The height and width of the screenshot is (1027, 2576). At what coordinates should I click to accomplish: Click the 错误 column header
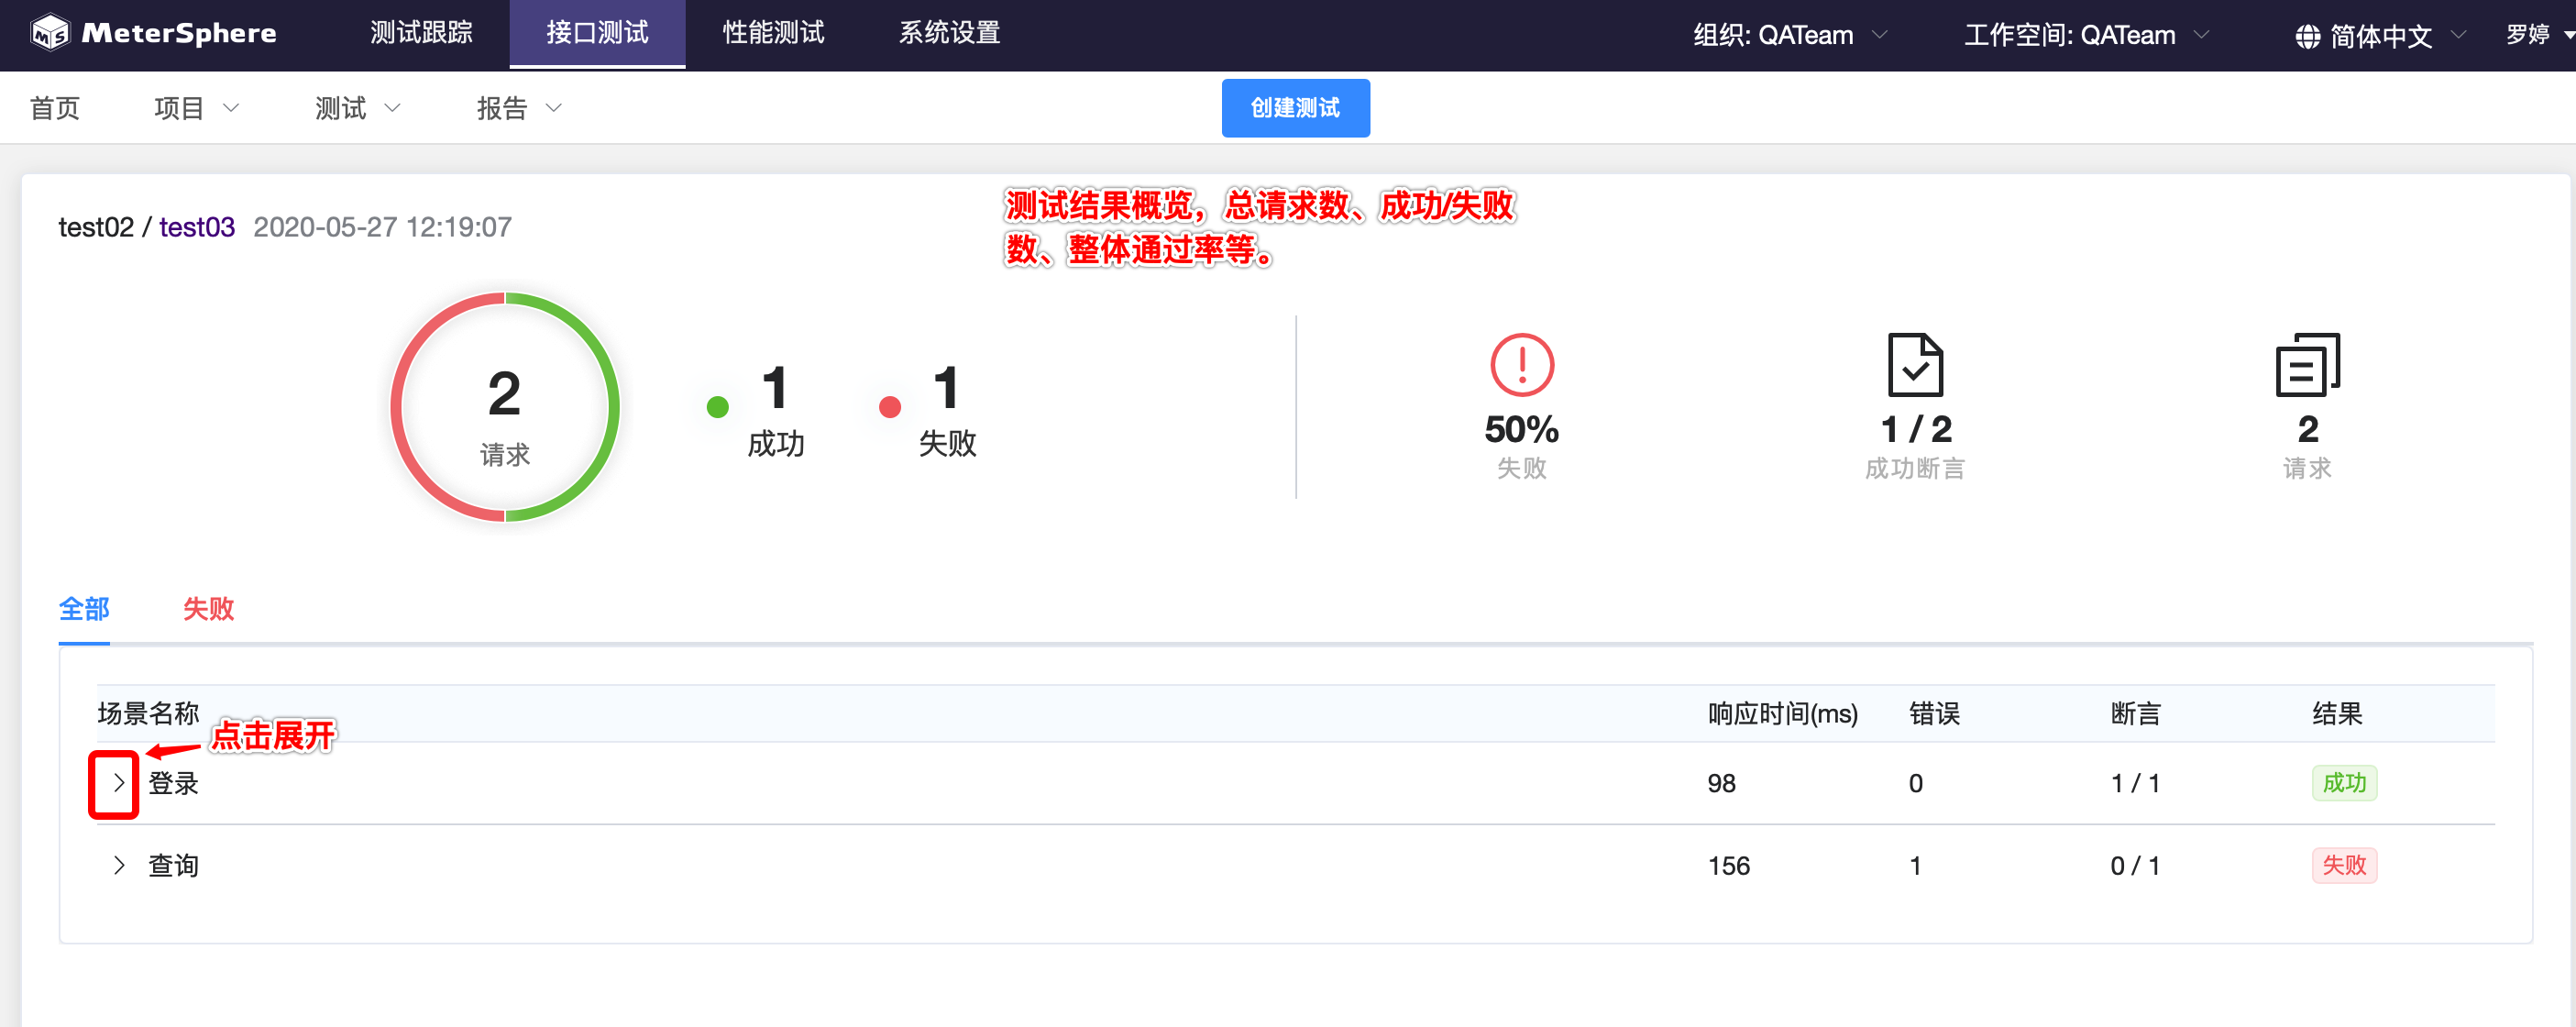1934,713
